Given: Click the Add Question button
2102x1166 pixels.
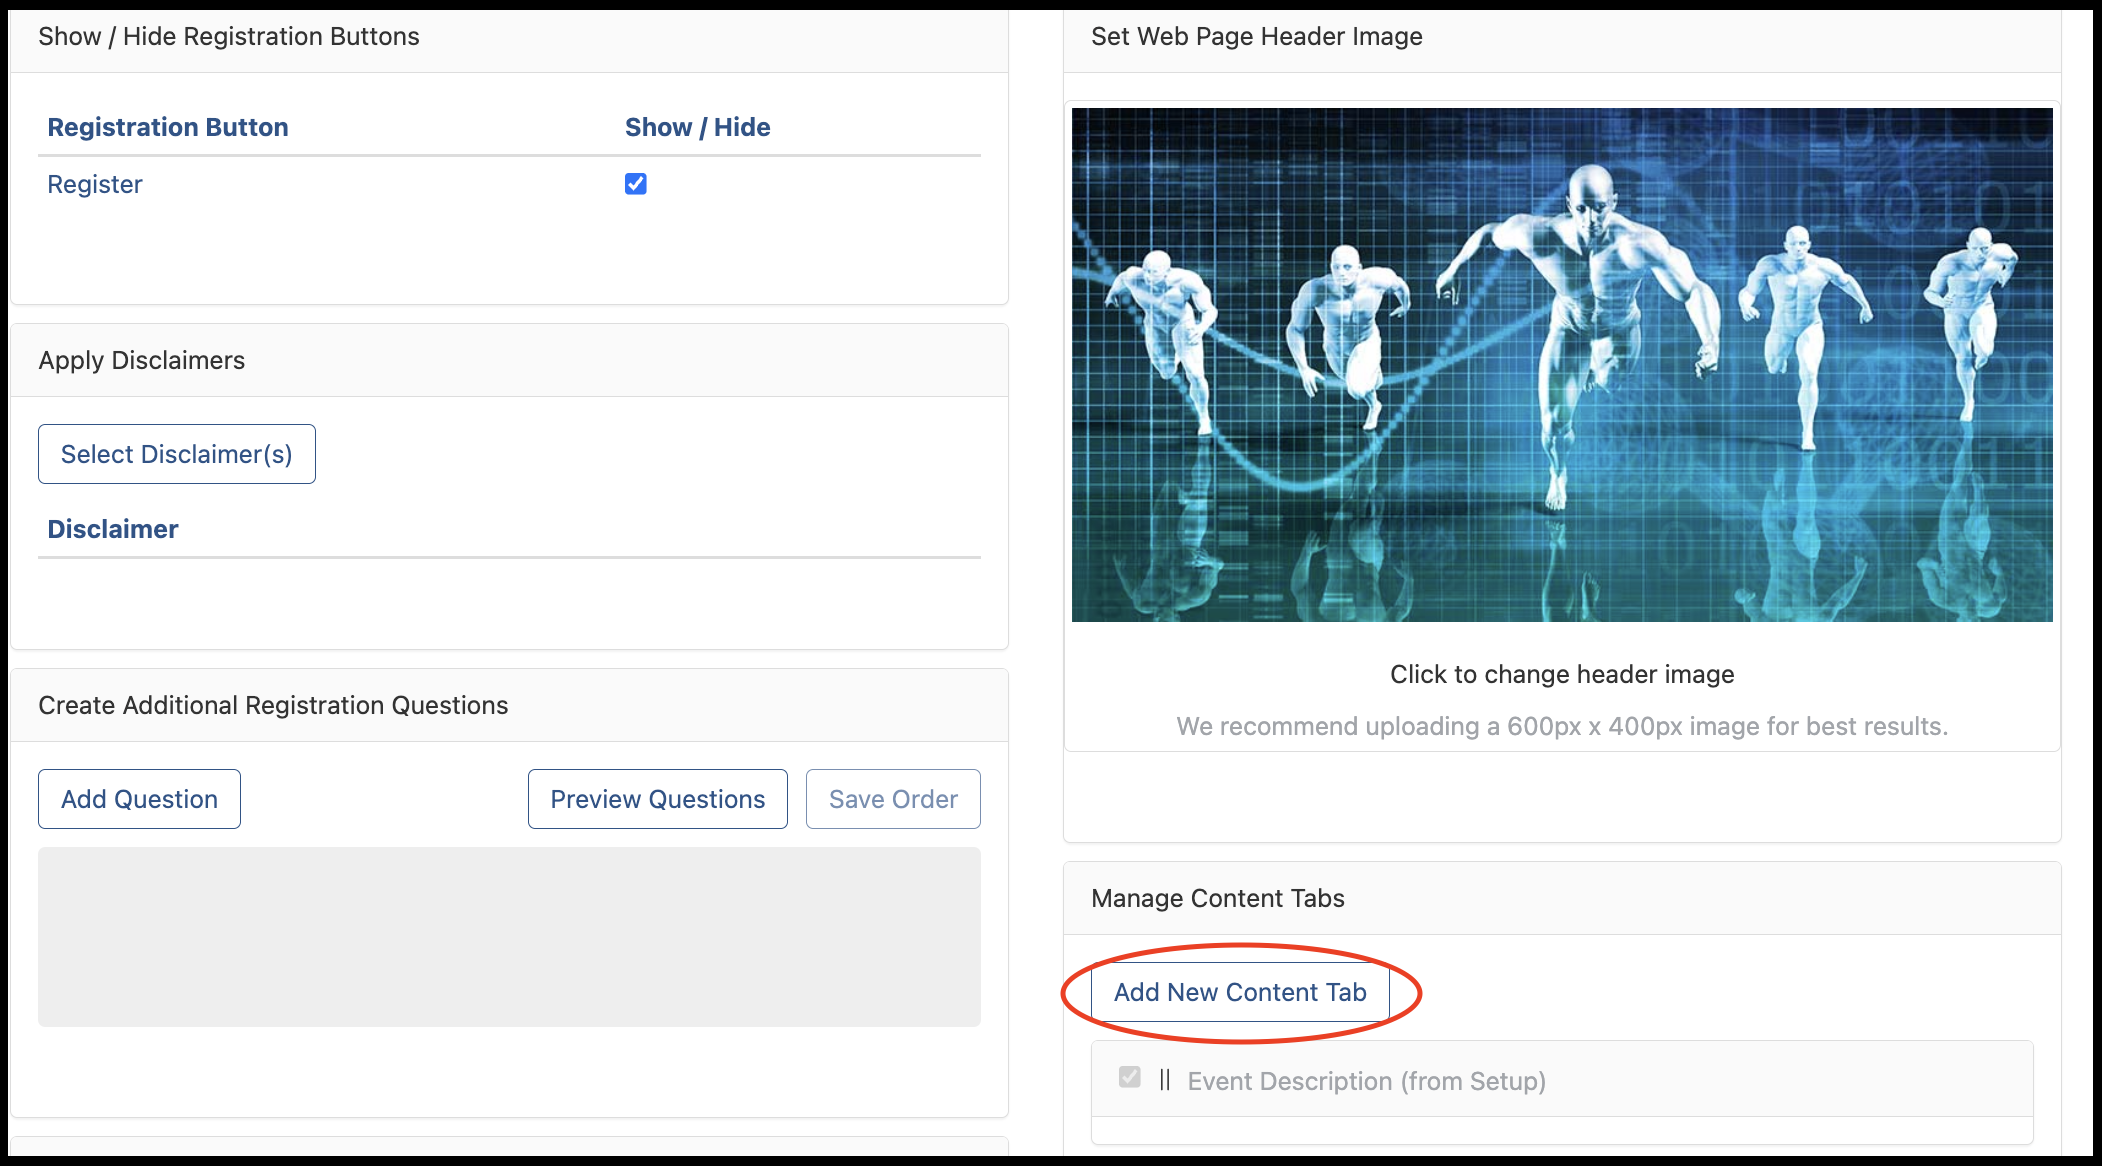Looking at the screenshot, I should click(x=139, y=799).
